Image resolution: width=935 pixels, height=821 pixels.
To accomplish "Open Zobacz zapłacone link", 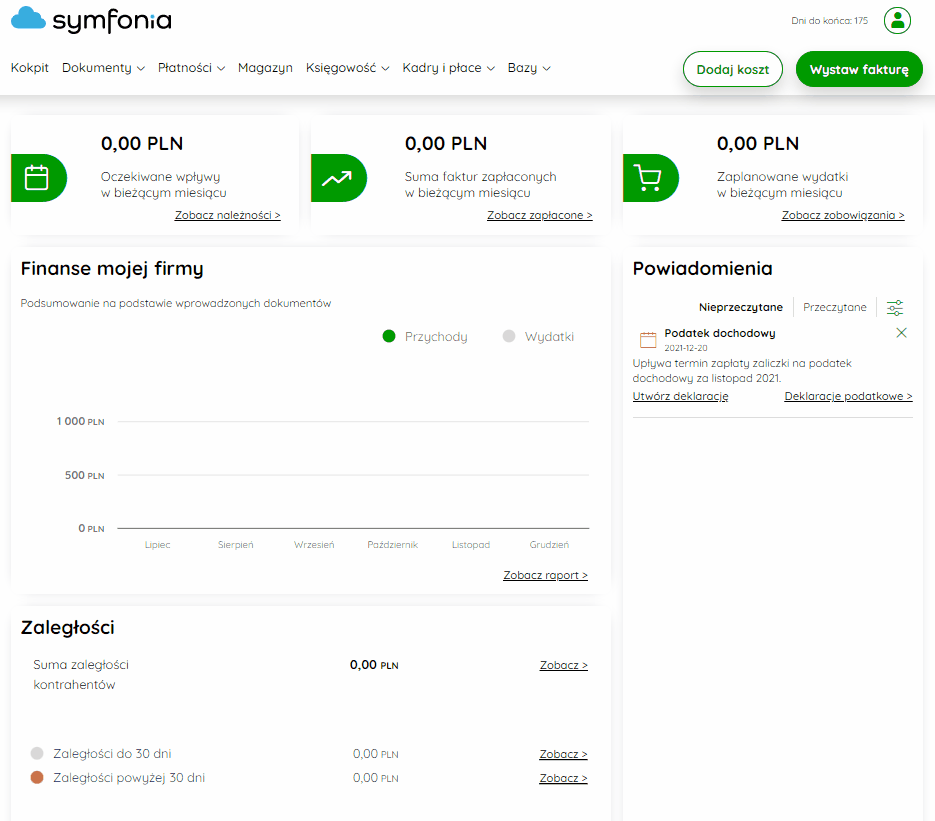I will pyautogui.click(x=540, y=215).
